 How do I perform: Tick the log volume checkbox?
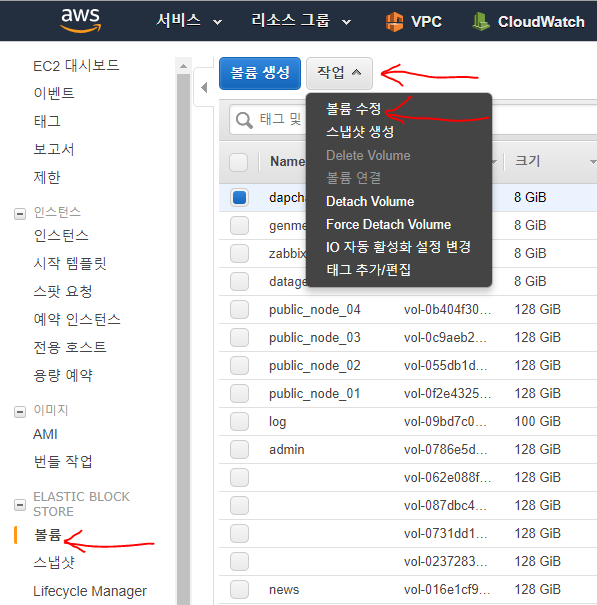pos(239,421)
